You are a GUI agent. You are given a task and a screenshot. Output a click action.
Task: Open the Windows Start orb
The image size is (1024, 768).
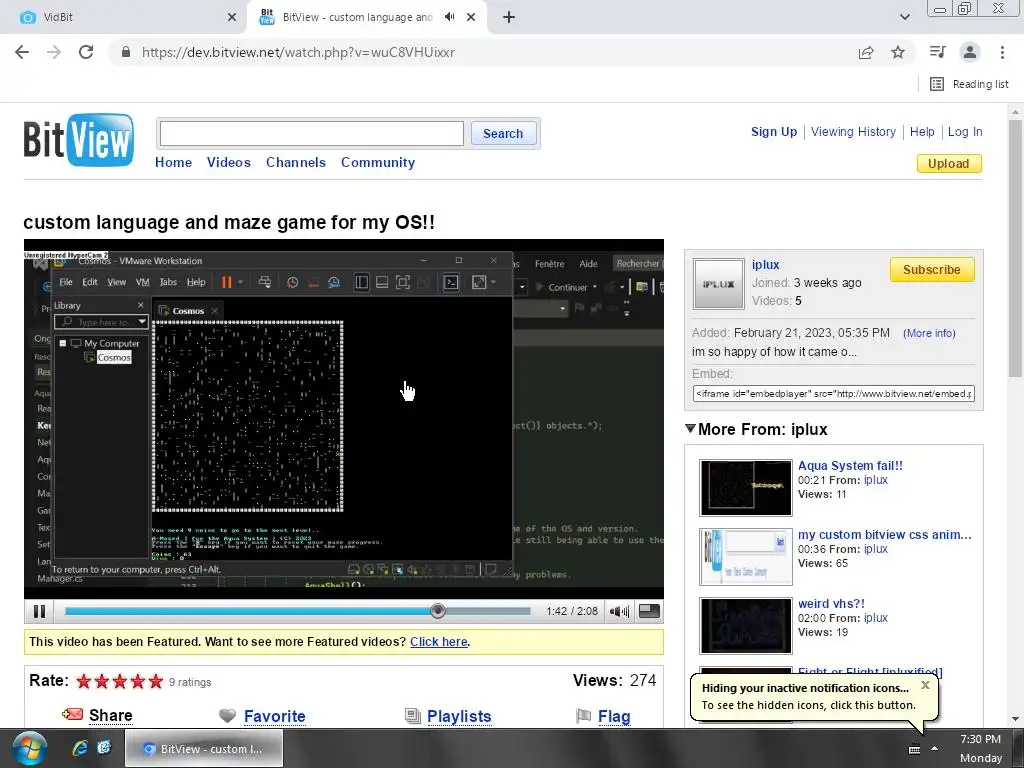pyautogui.click(x=29, y=748)
